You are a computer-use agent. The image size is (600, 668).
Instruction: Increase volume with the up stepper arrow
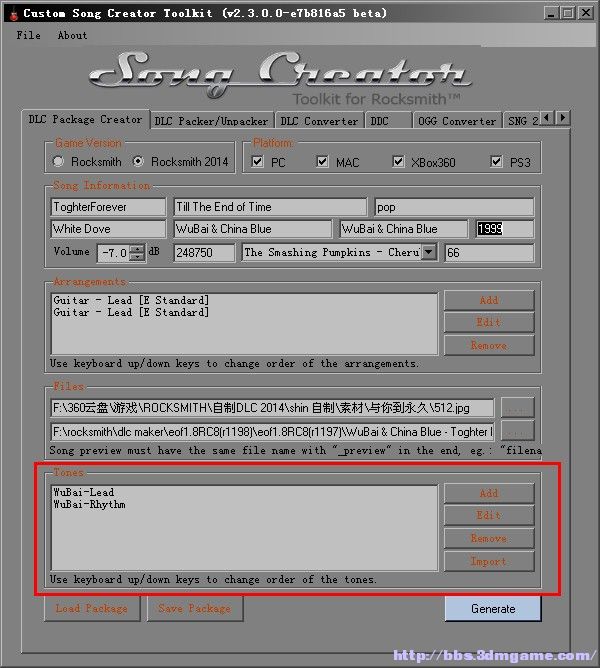point(137,248)
